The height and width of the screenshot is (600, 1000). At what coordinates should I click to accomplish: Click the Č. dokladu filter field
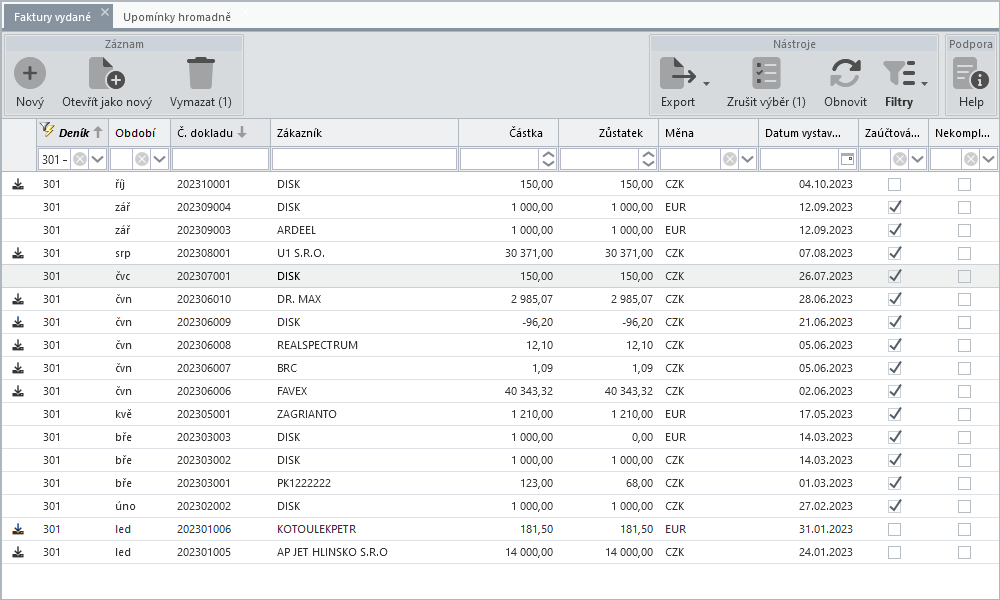tap(221, 159)
